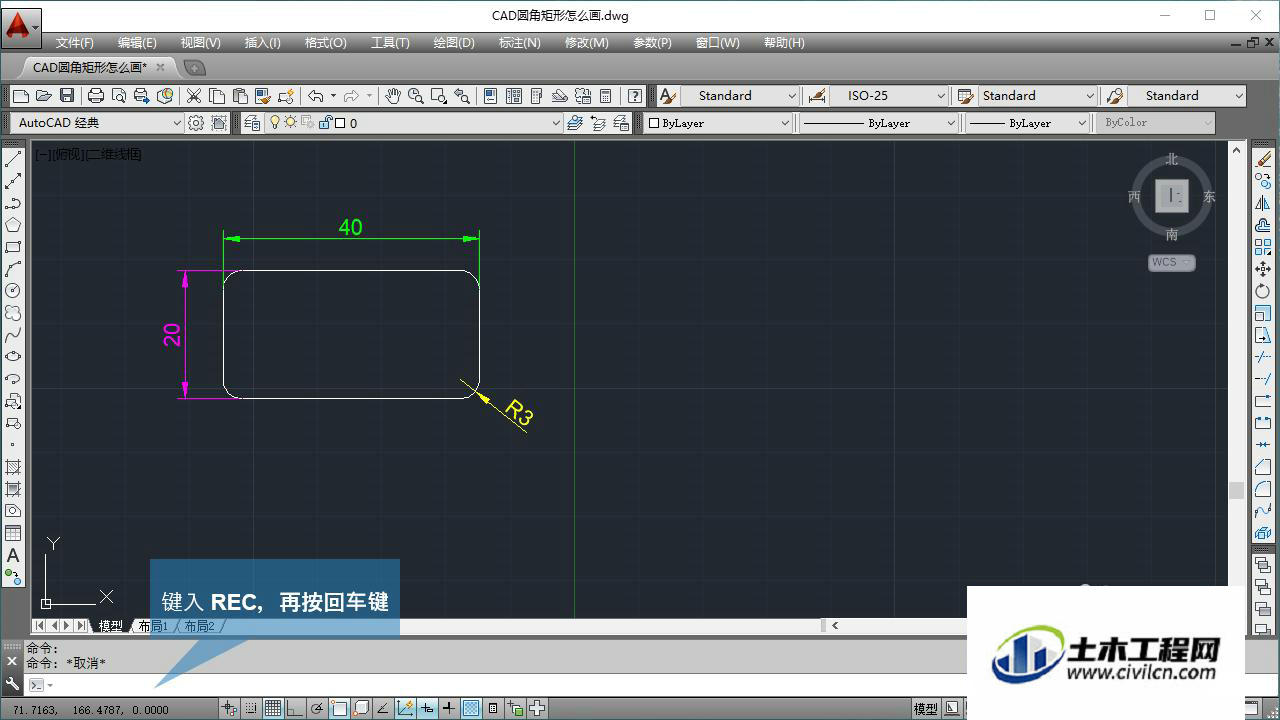This screenshot has width=1280, height=720.
Task: Toggle Polar Tracking in status bar
Action: (317, 709)
